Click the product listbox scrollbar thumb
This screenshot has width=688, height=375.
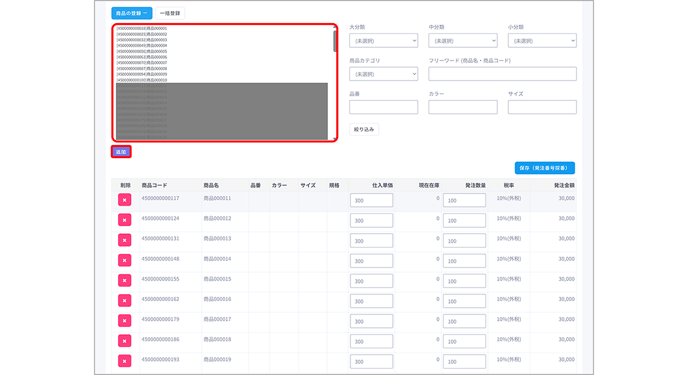coord(335,41)
